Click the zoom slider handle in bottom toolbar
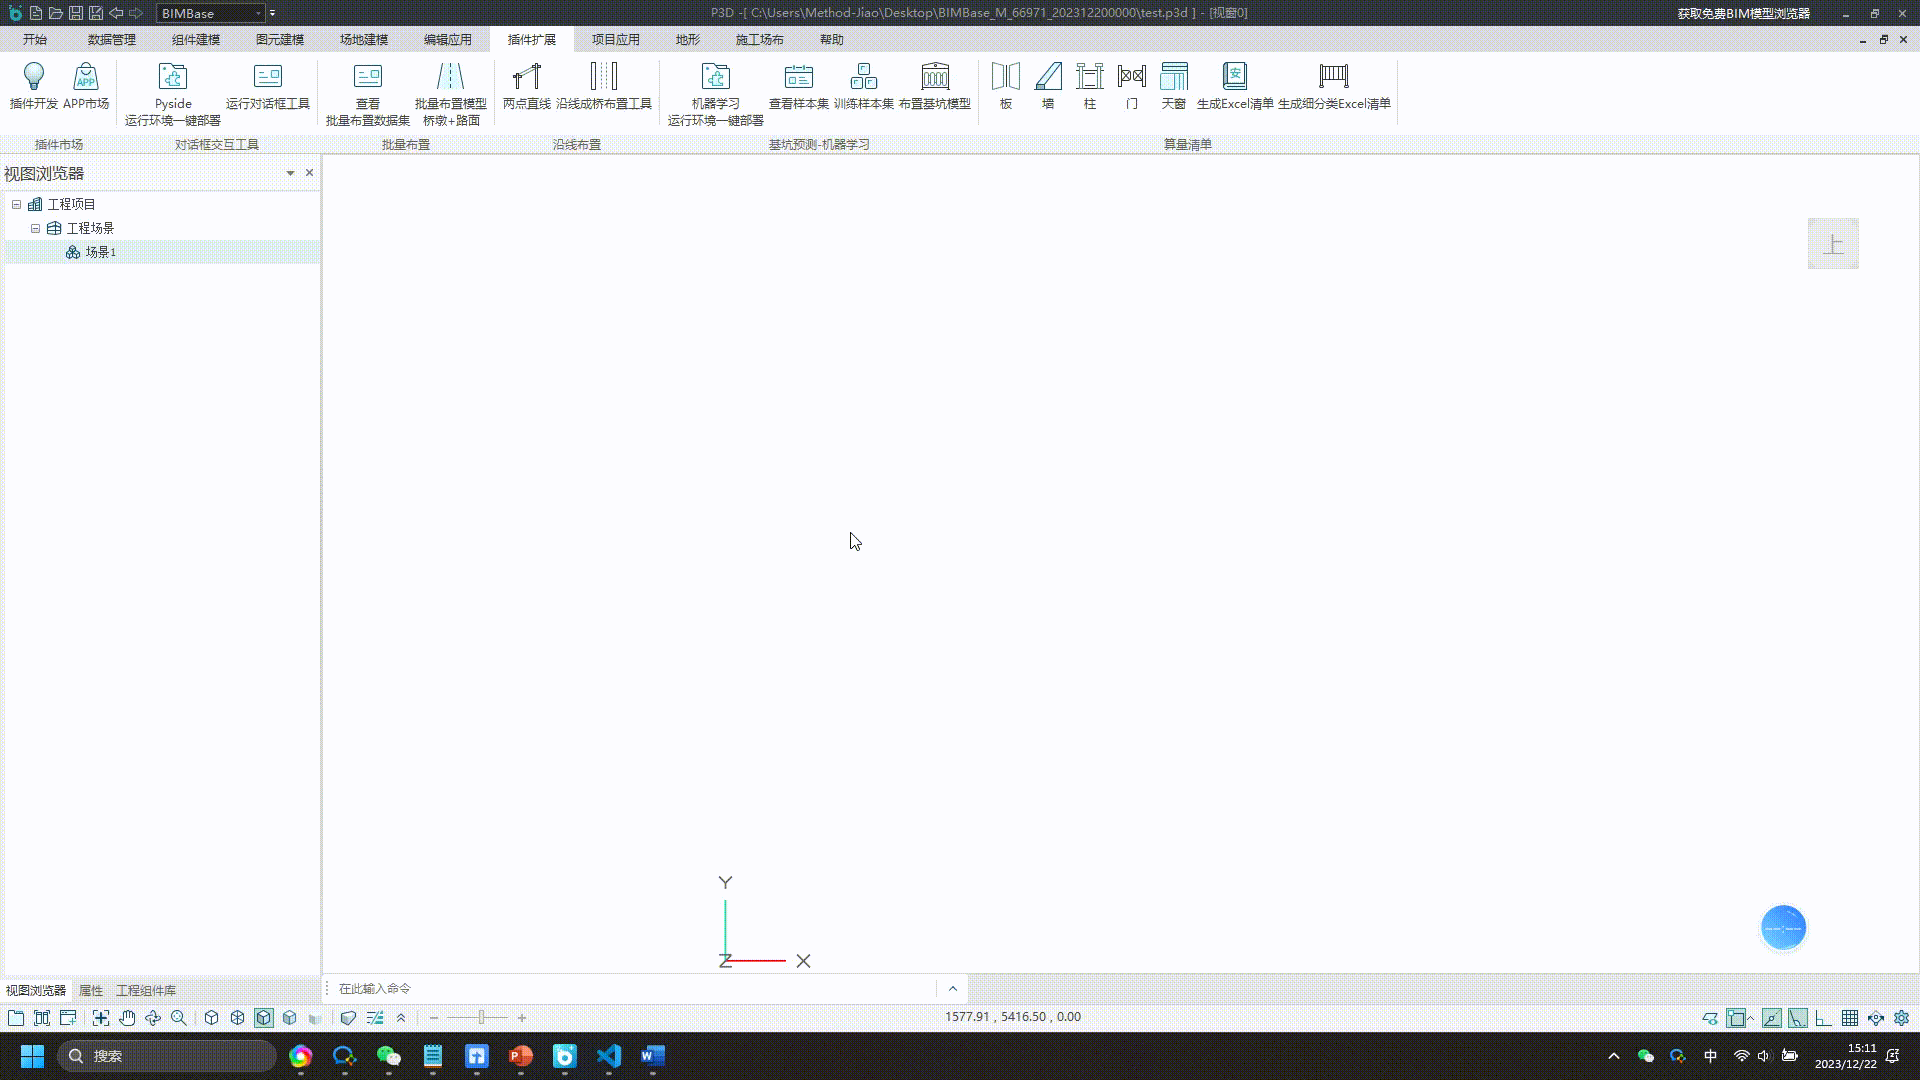Image resolution: width=1920 pixels, height=1080 pixels. 481,1018
